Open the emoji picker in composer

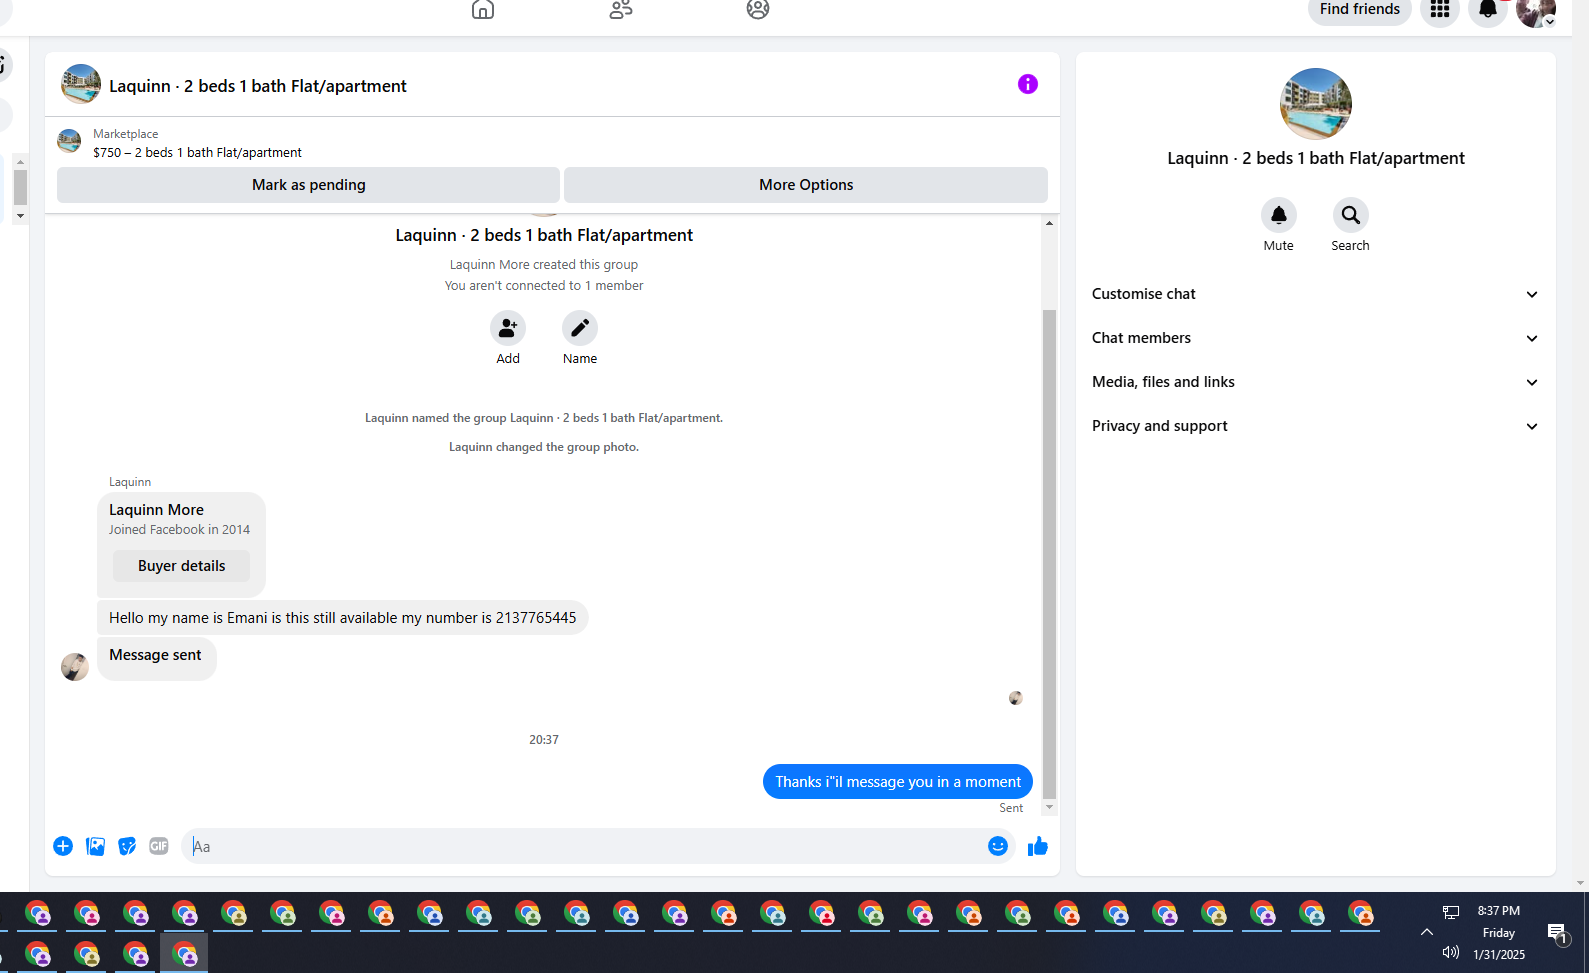(998, 846)
